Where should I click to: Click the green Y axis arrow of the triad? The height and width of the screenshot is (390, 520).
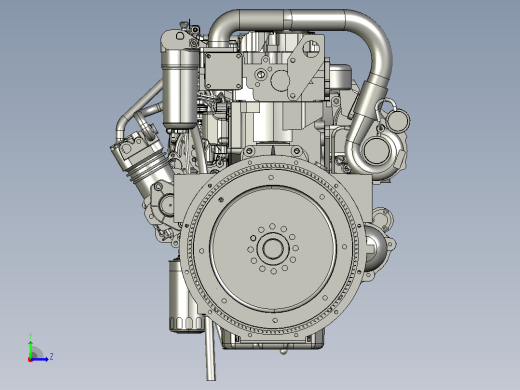(x=30, y=349)
